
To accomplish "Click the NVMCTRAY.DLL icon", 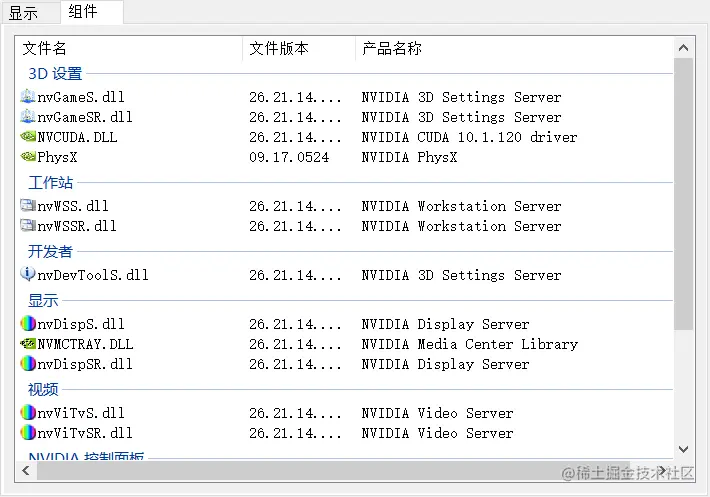I will pyautogui.click(x=28, y=344).
